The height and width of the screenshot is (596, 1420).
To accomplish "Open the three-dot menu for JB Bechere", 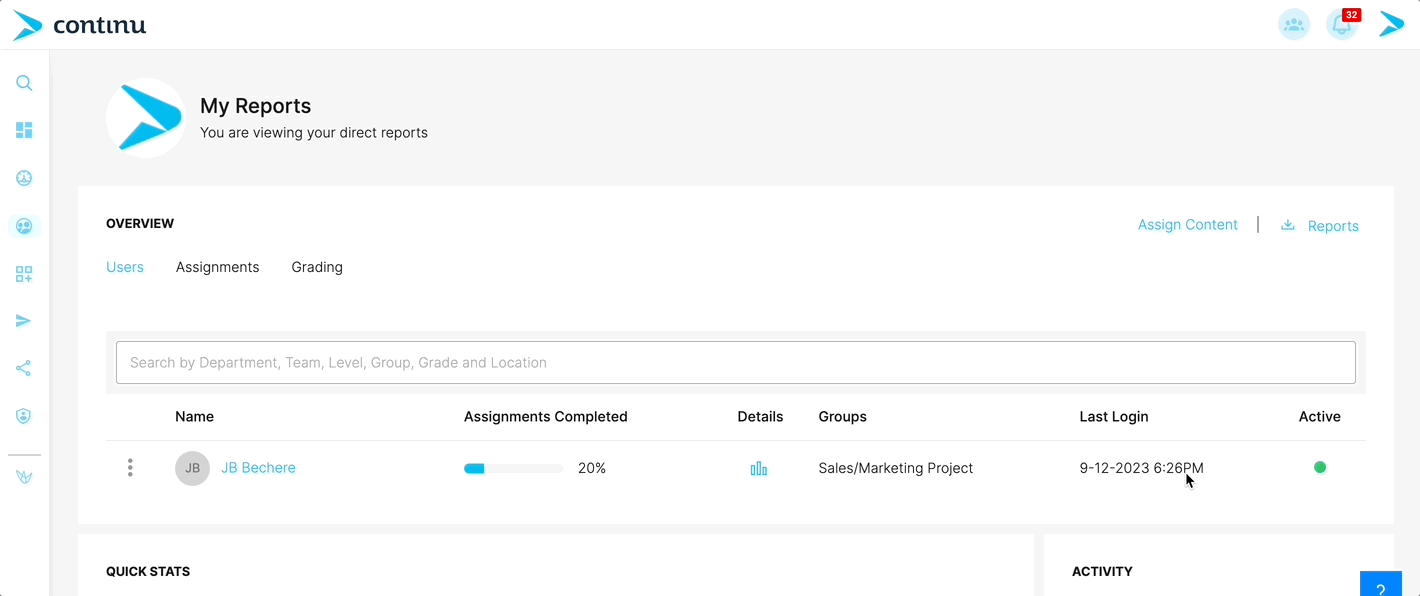I will coord(130,468).
